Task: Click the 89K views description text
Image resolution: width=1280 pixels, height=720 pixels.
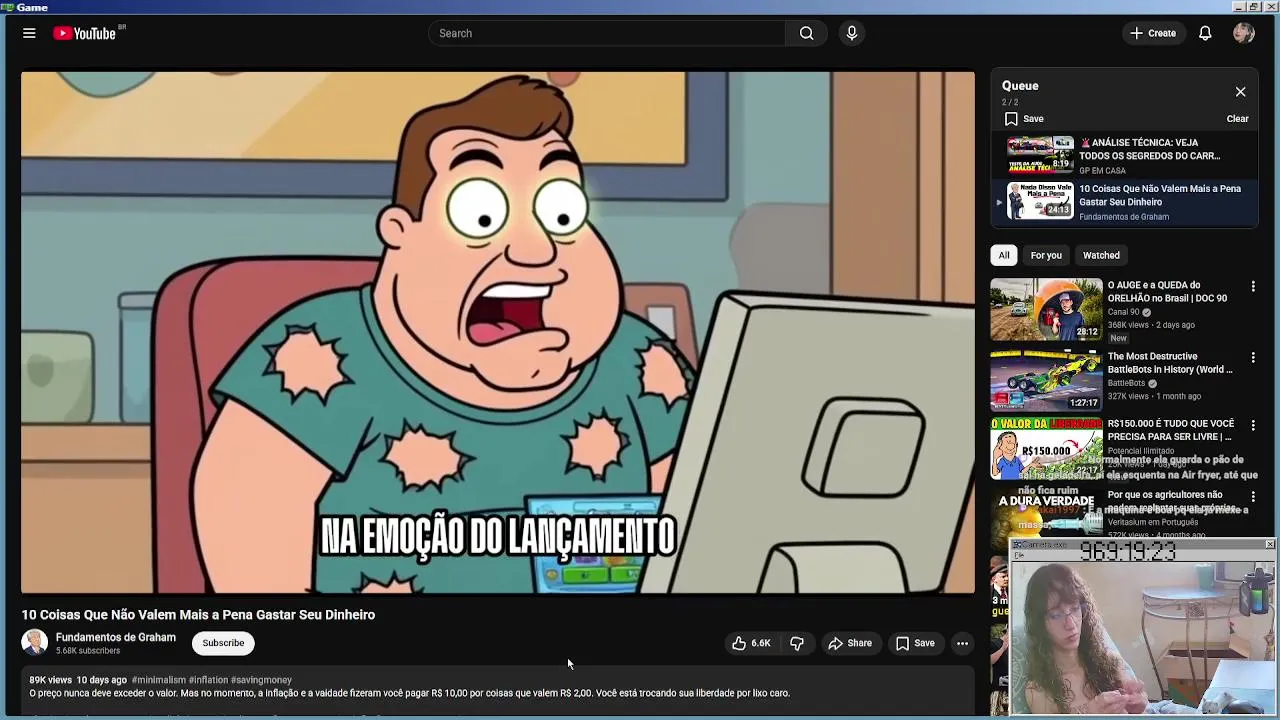Action: point(50,680)
